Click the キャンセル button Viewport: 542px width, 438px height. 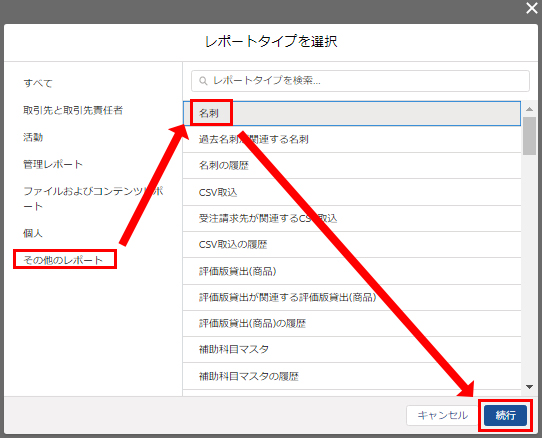[442, 415]
